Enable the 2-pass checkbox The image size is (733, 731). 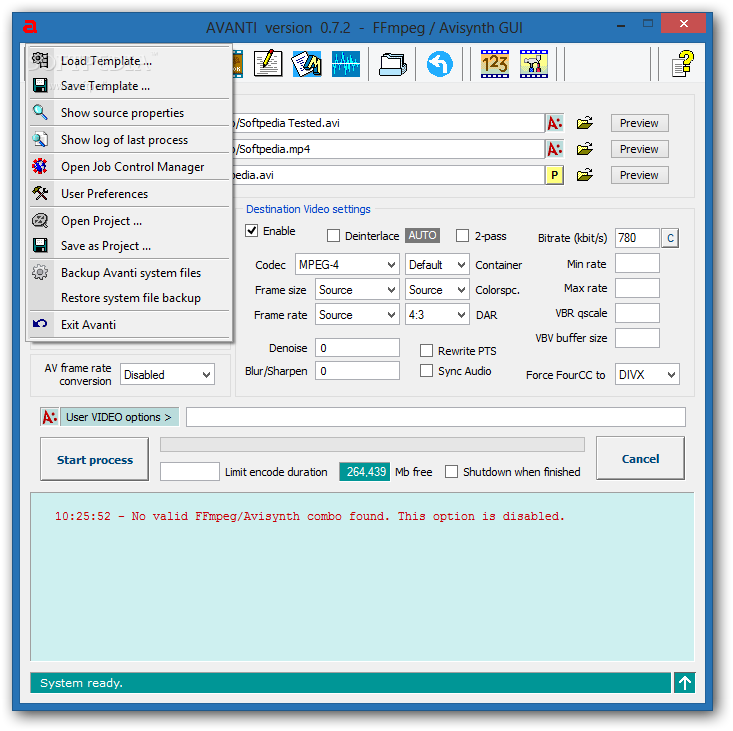[462, 236]
